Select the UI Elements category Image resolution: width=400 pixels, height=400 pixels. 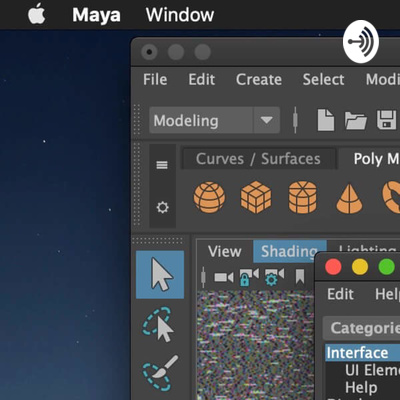(372, 370)
